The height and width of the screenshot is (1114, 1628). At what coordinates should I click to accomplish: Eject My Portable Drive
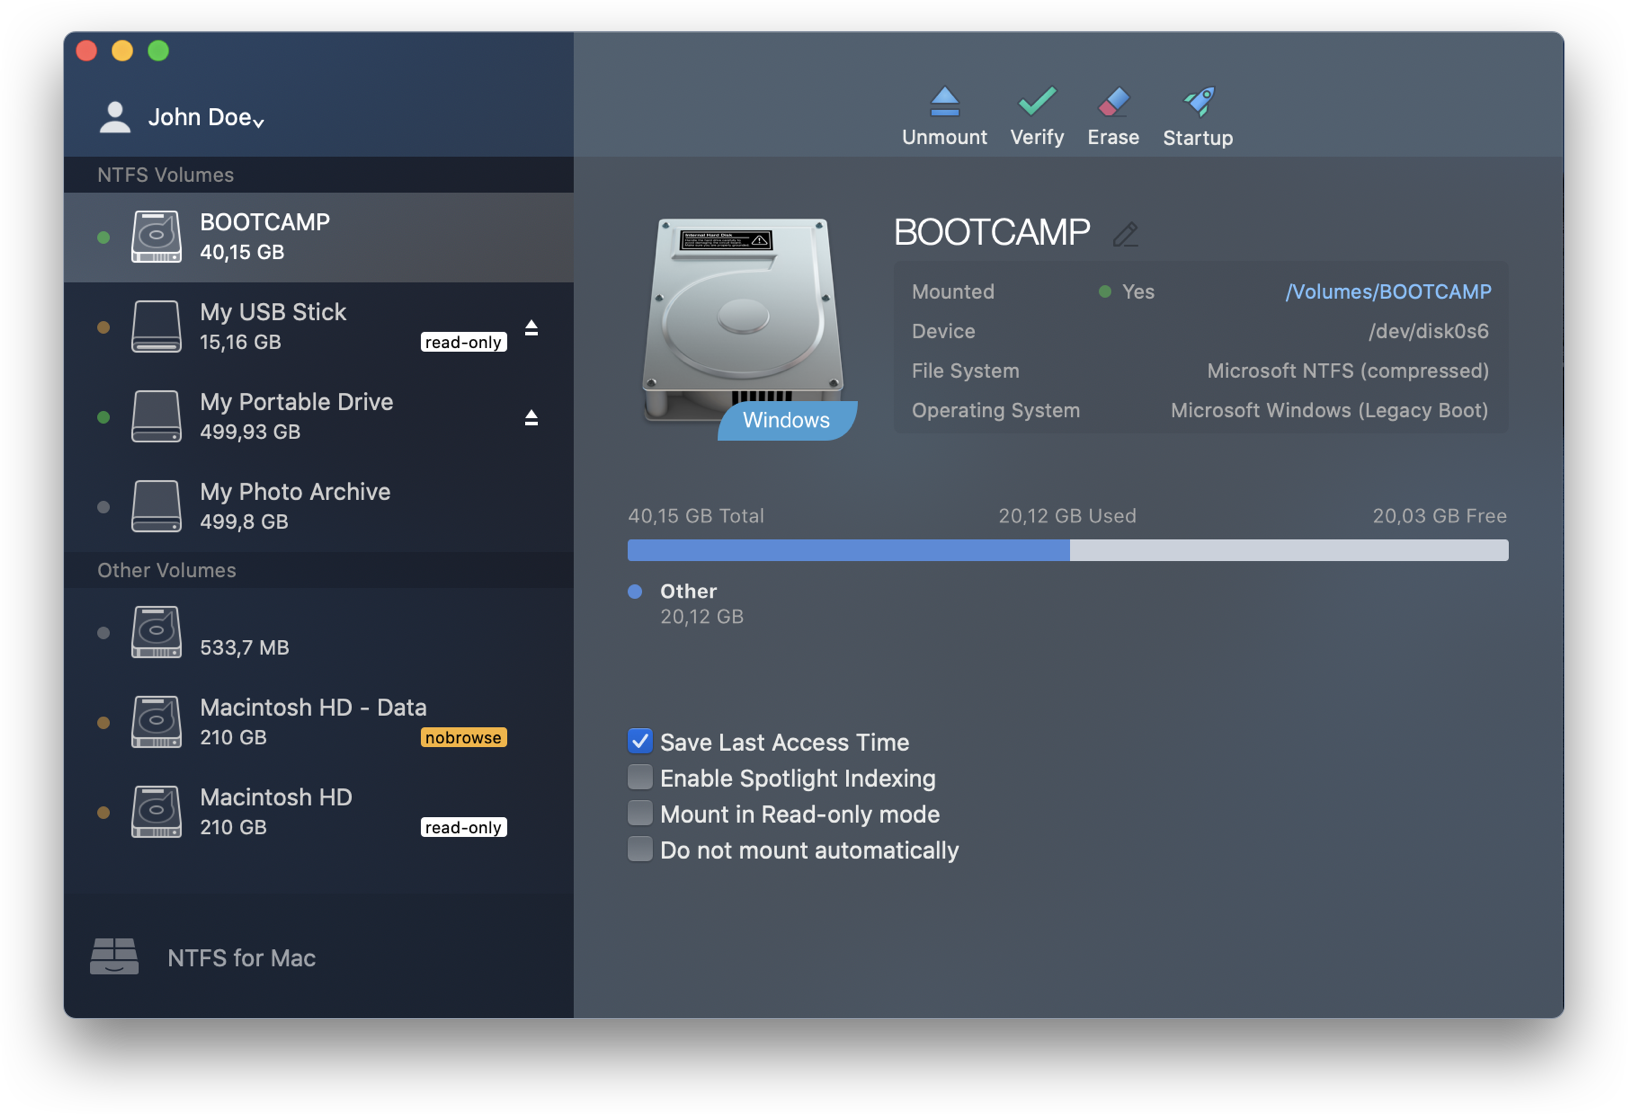pos(531,418)
